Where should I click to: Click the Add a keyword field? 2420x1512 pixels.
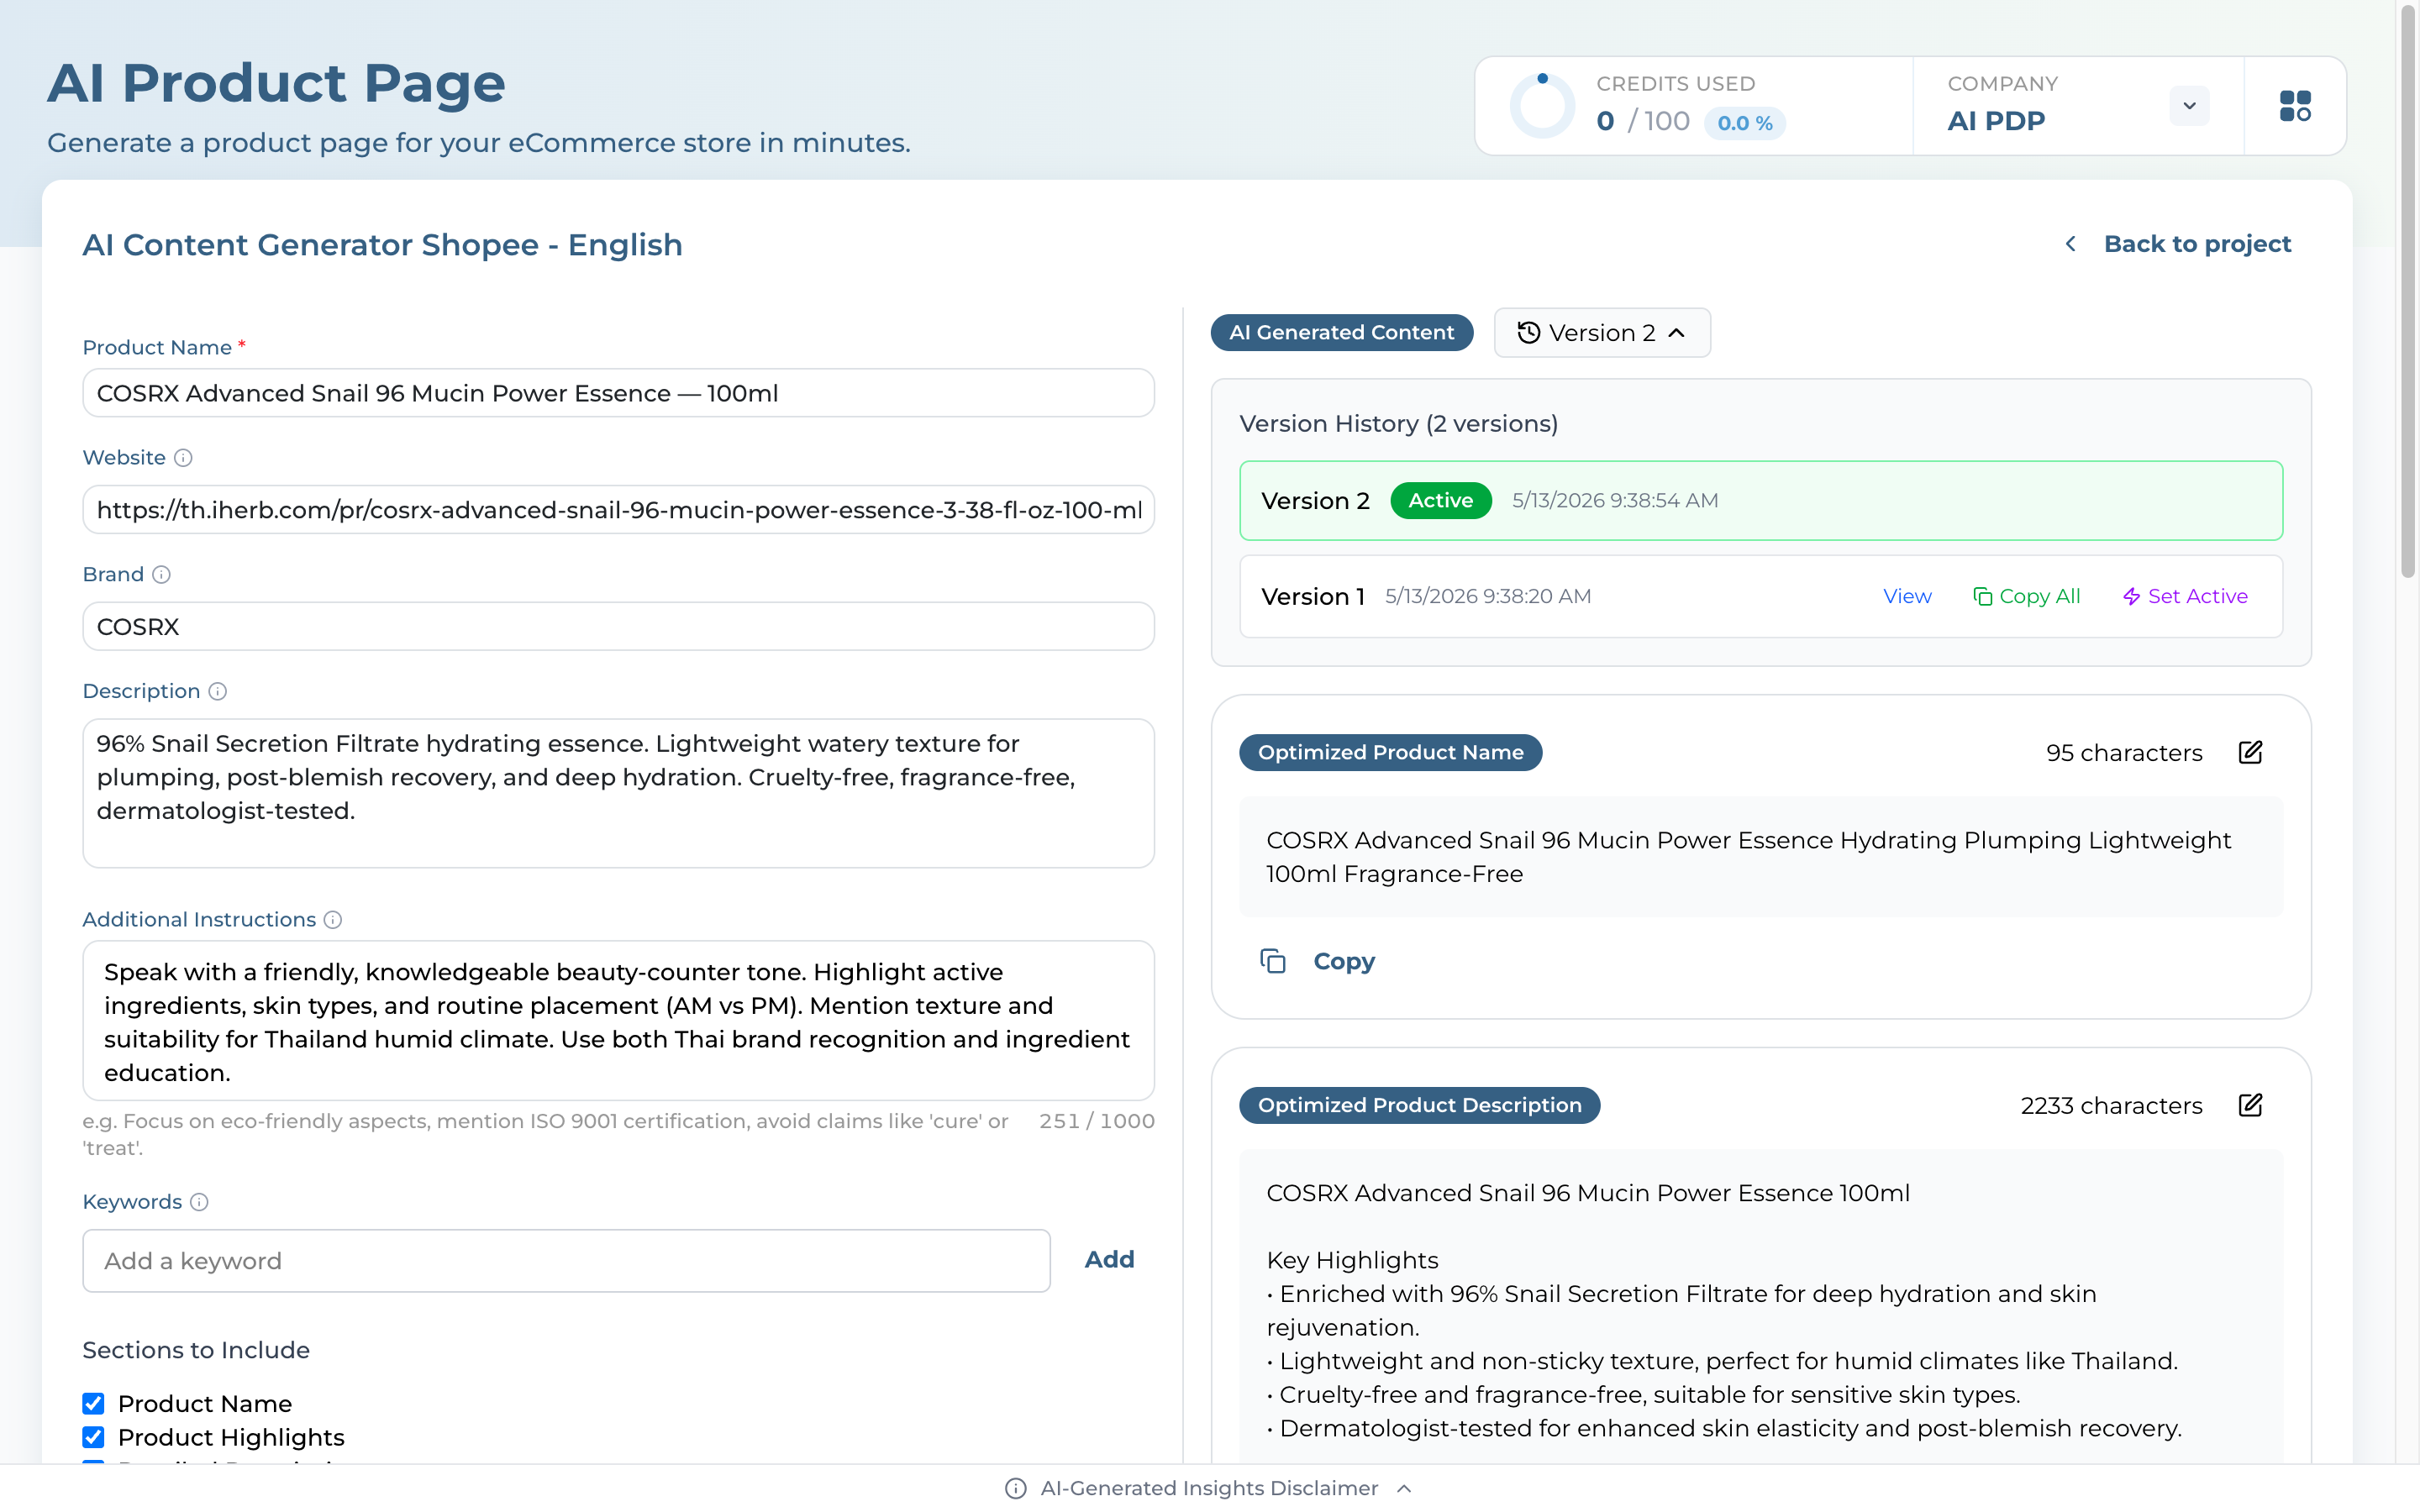pos(566,1261)
